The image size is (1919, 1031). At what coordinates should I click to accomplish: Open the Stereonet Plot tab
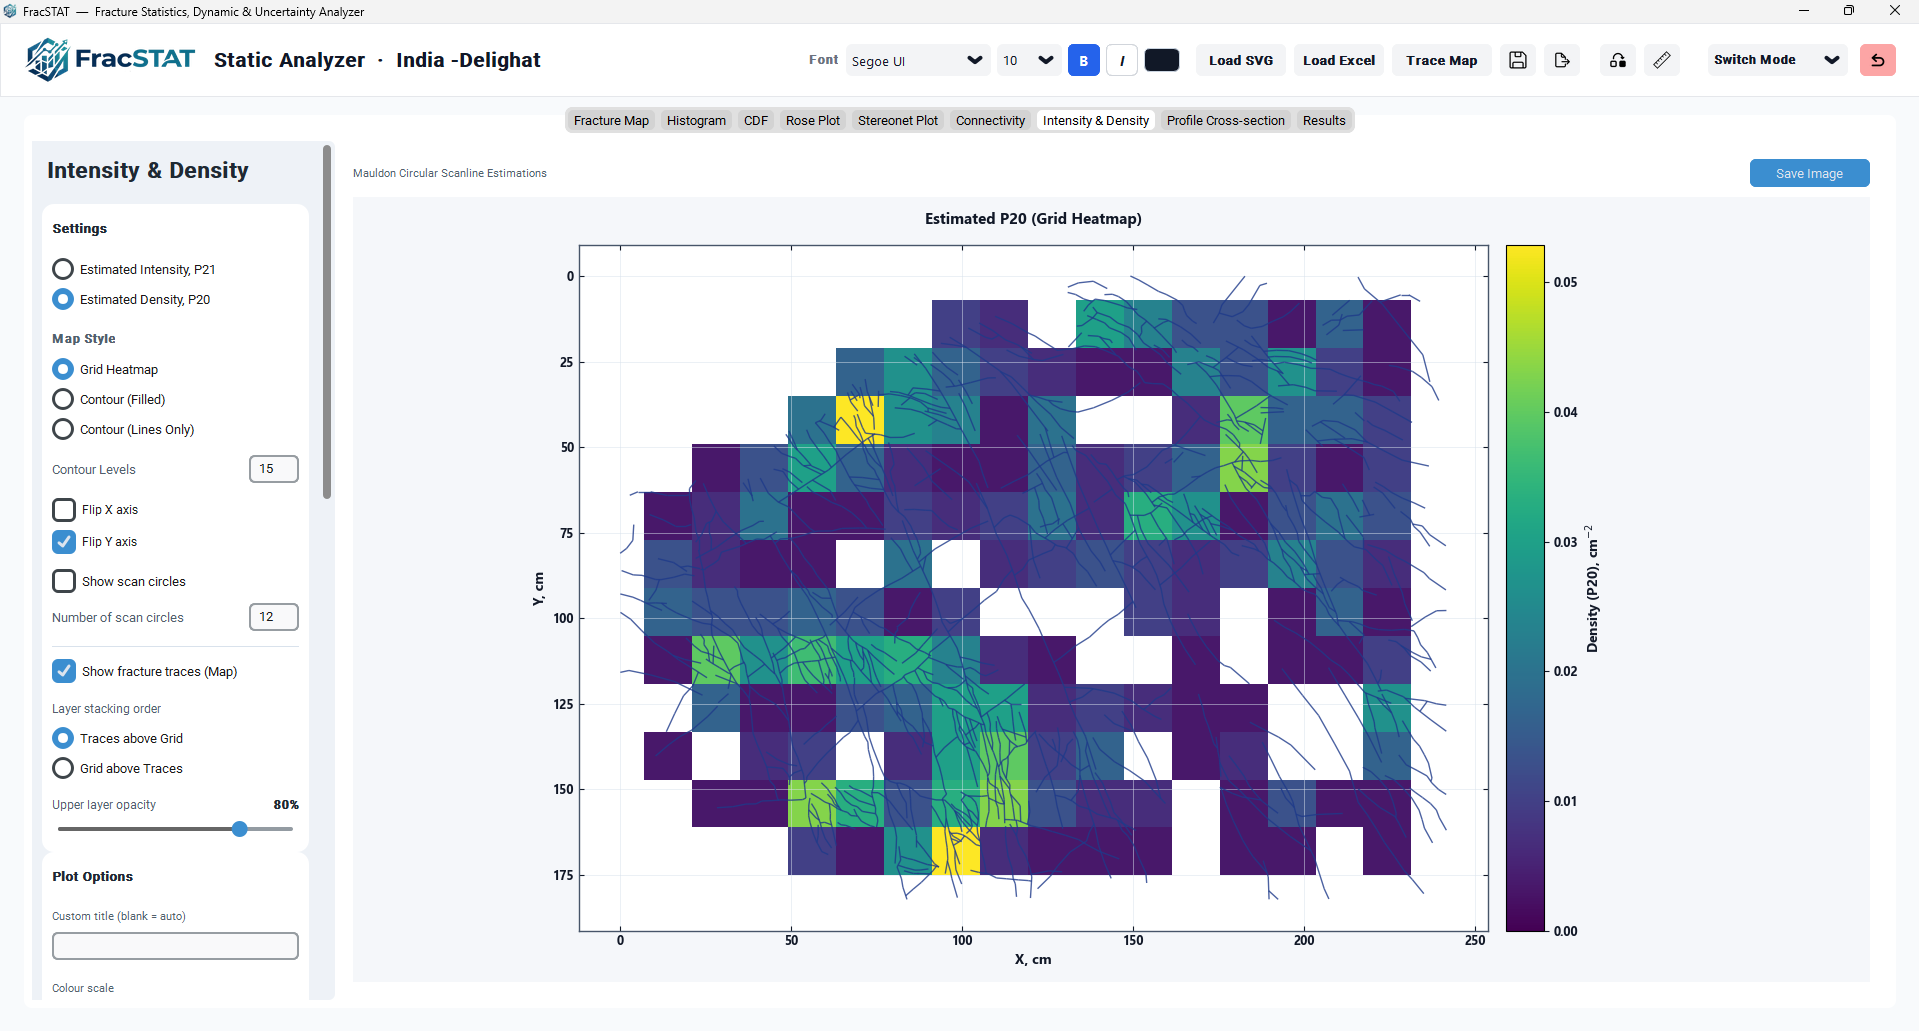point(898,121)
